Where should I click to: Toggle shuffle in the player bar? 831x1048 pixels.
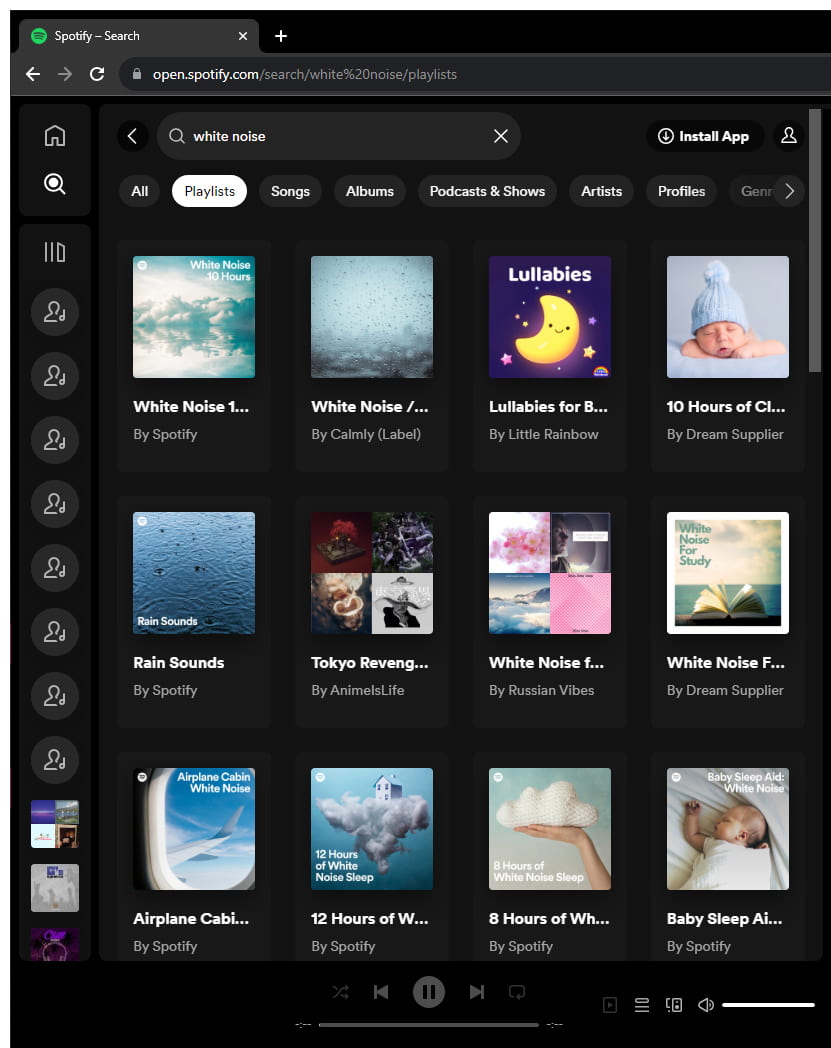(340, 992)
